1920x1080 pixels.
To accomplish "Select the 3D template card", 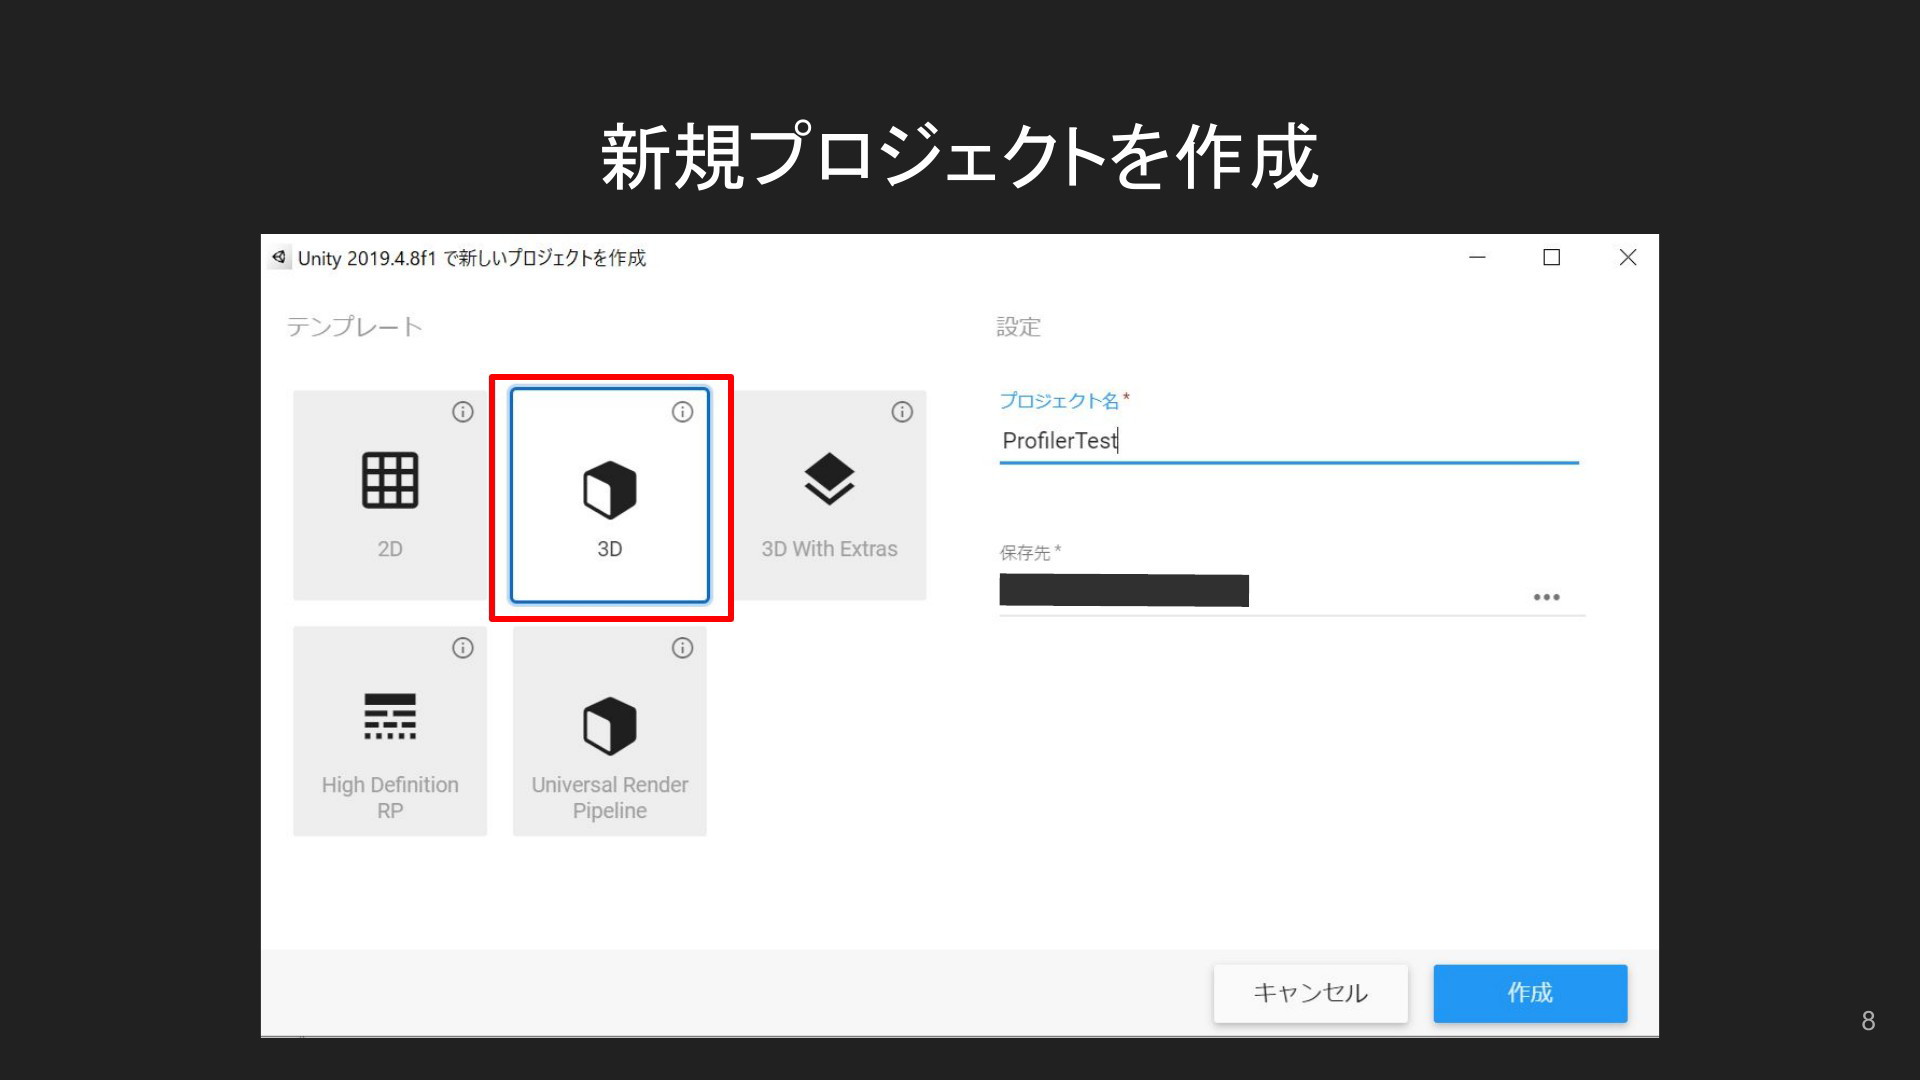I will [610, 495].
